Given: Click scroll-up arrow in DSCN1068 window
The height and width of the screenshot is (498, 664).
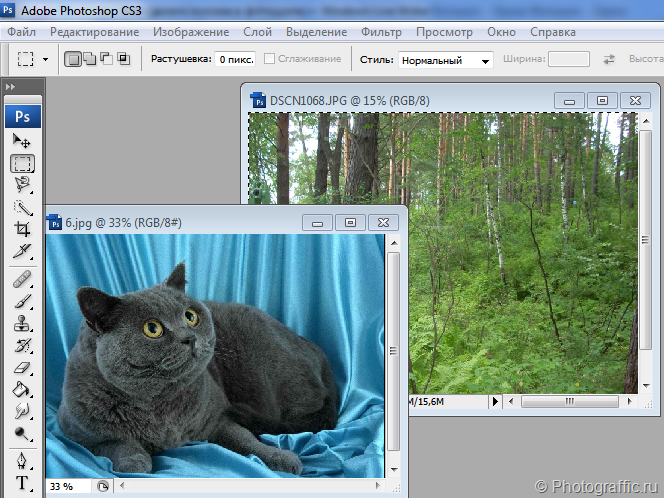Looking at the screenshot, I should 646,122.
